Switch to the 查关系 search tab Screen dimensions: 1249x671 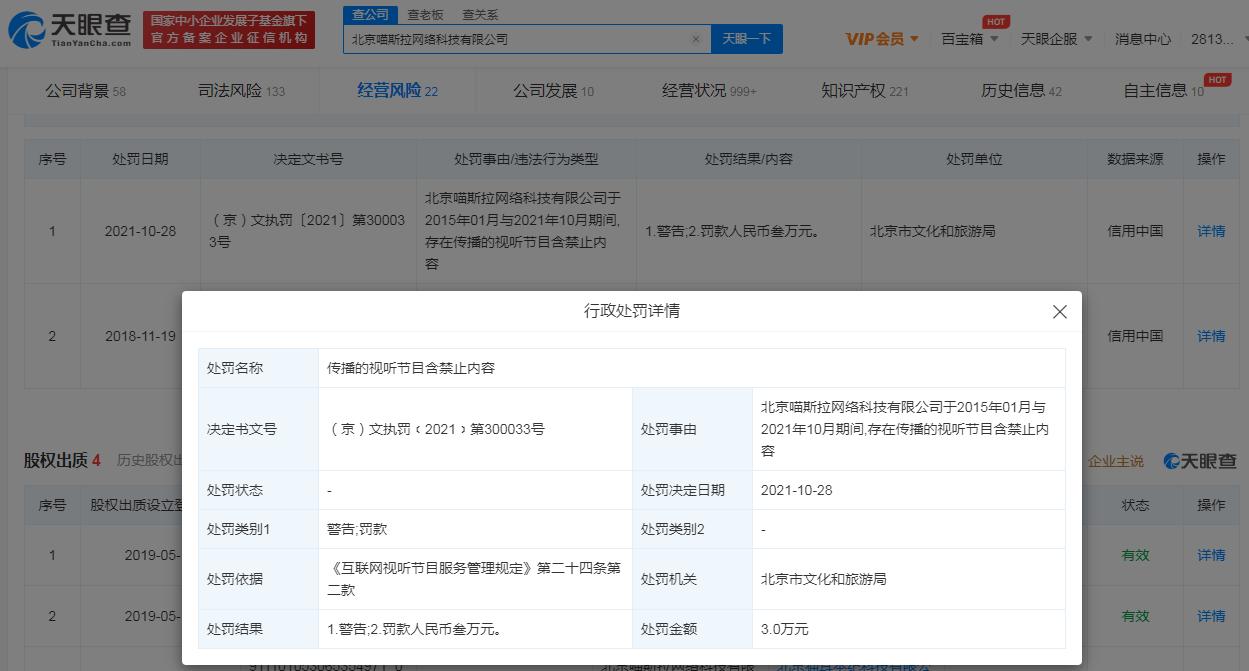click(480, 15)
